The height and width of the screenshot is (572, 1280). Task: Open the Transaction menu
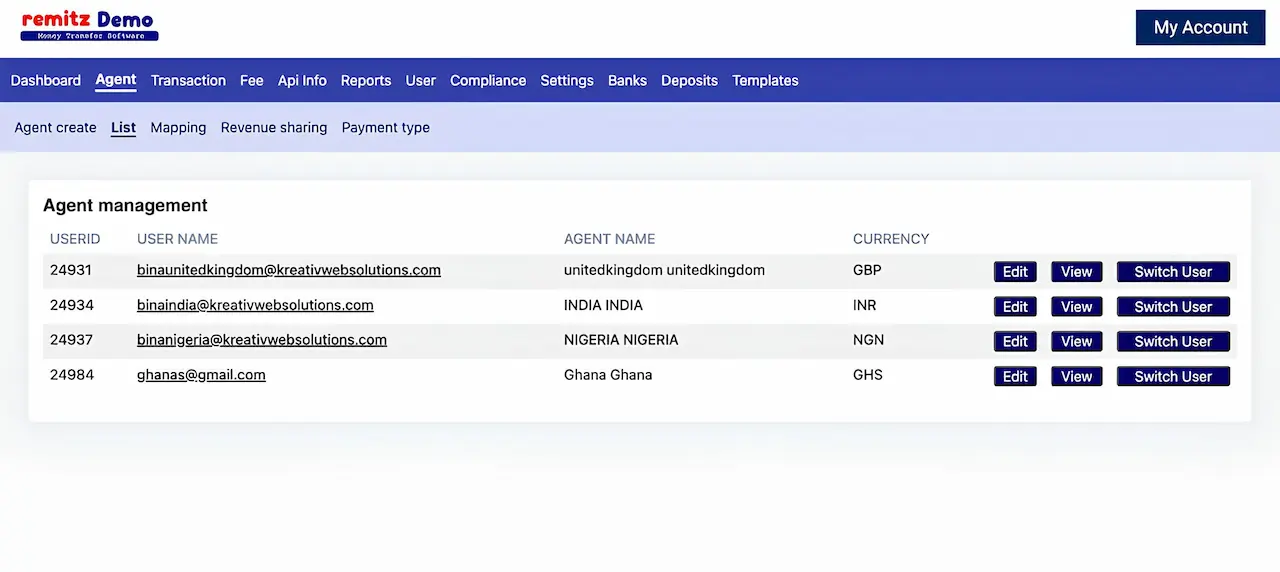point(188,81)
